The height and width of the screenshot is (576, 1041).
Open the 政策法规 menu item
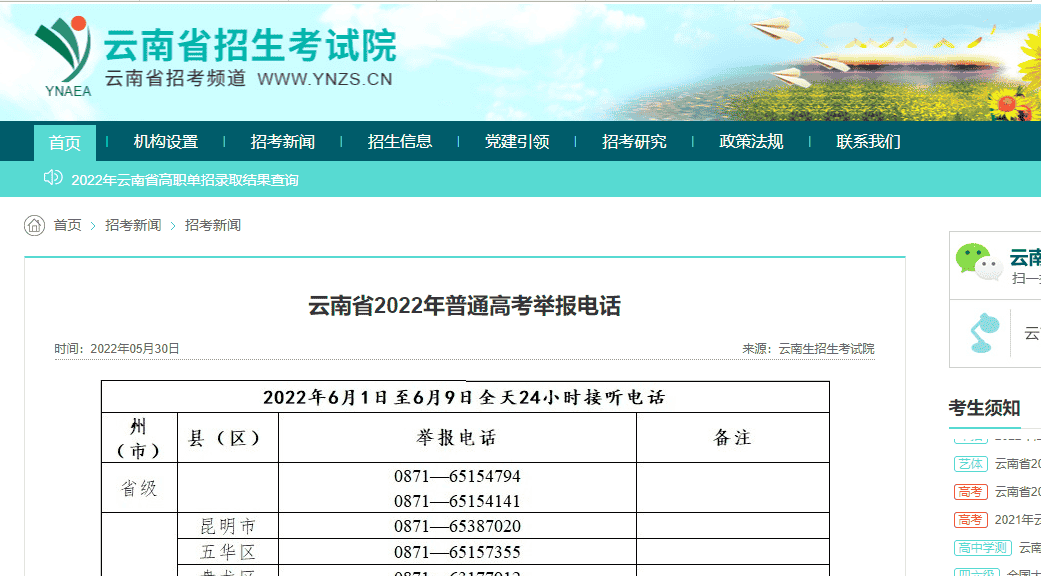[x=751, y=142]
